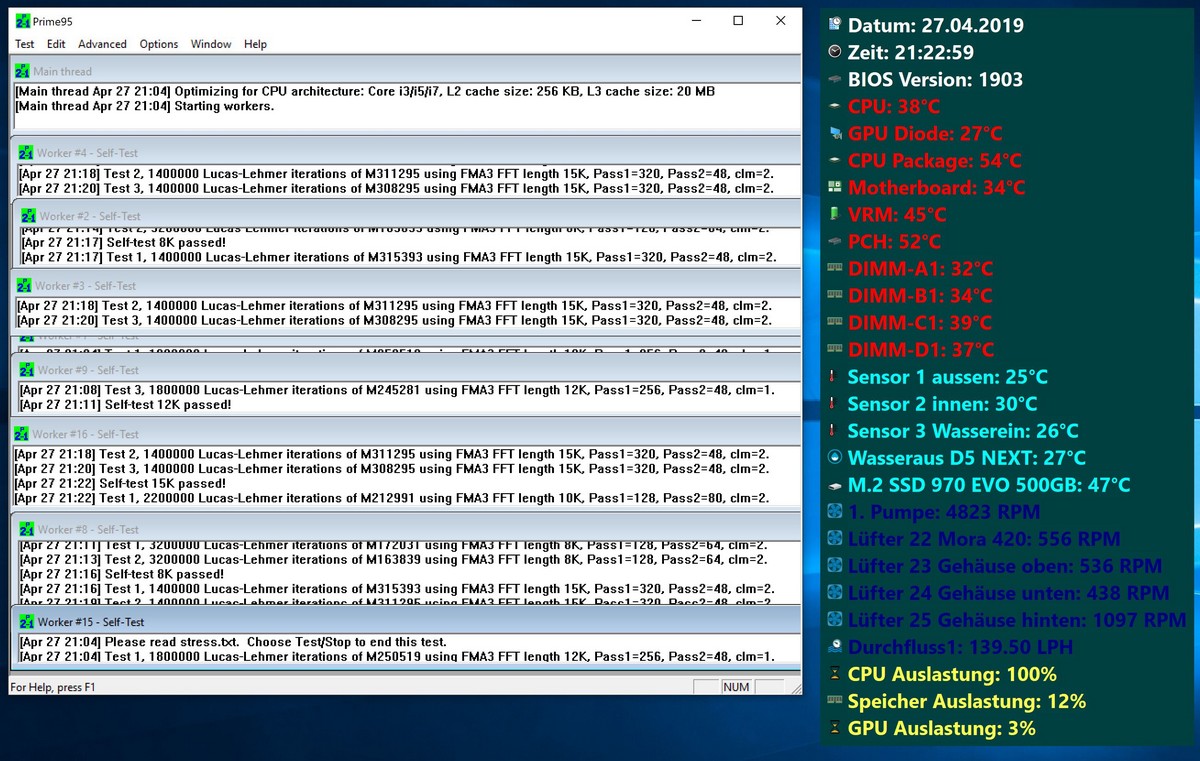1200x761 pixels.
Task: Click the RAM icon beside DIMM-D1
Action: click(x=835, y=349)
